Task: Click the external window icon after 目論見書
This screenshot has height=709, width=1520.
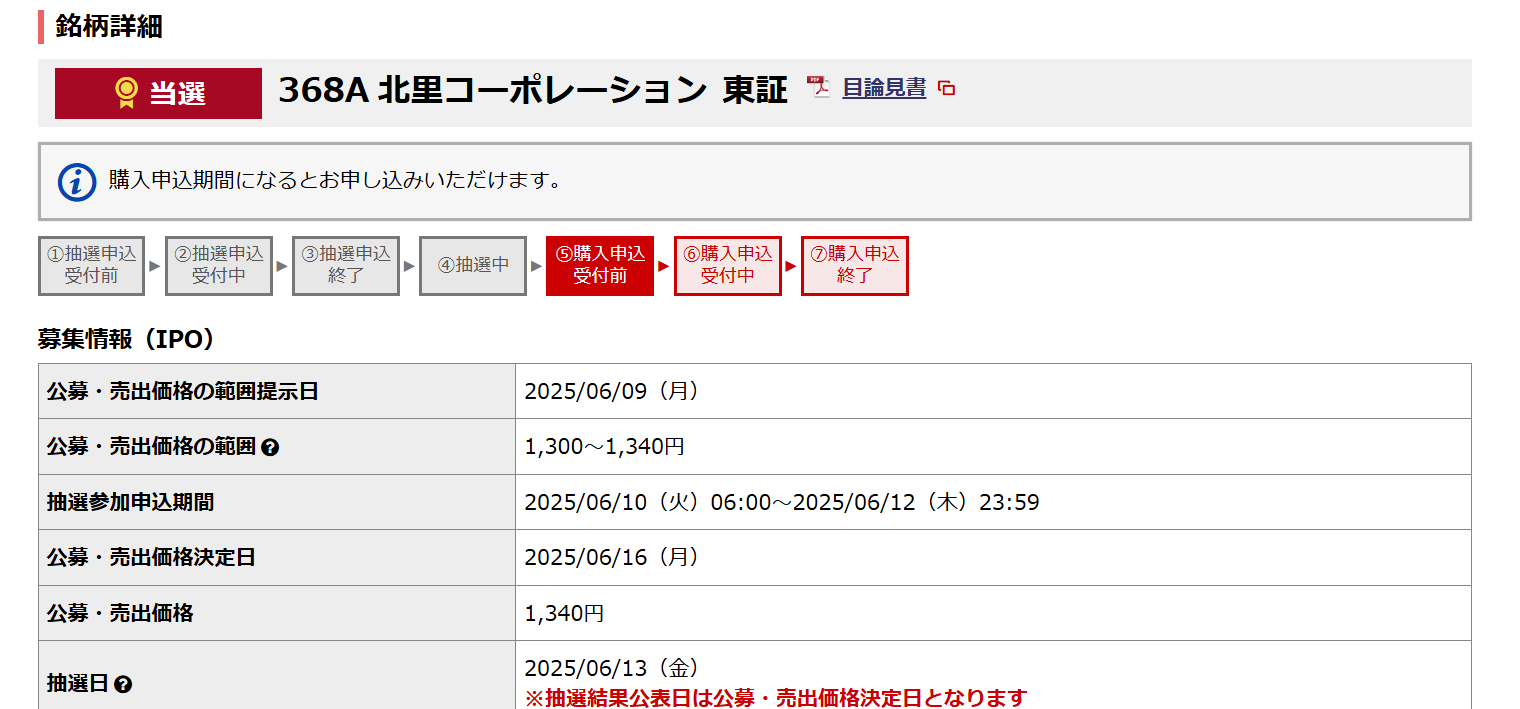Action: click(x=946, y=89)
